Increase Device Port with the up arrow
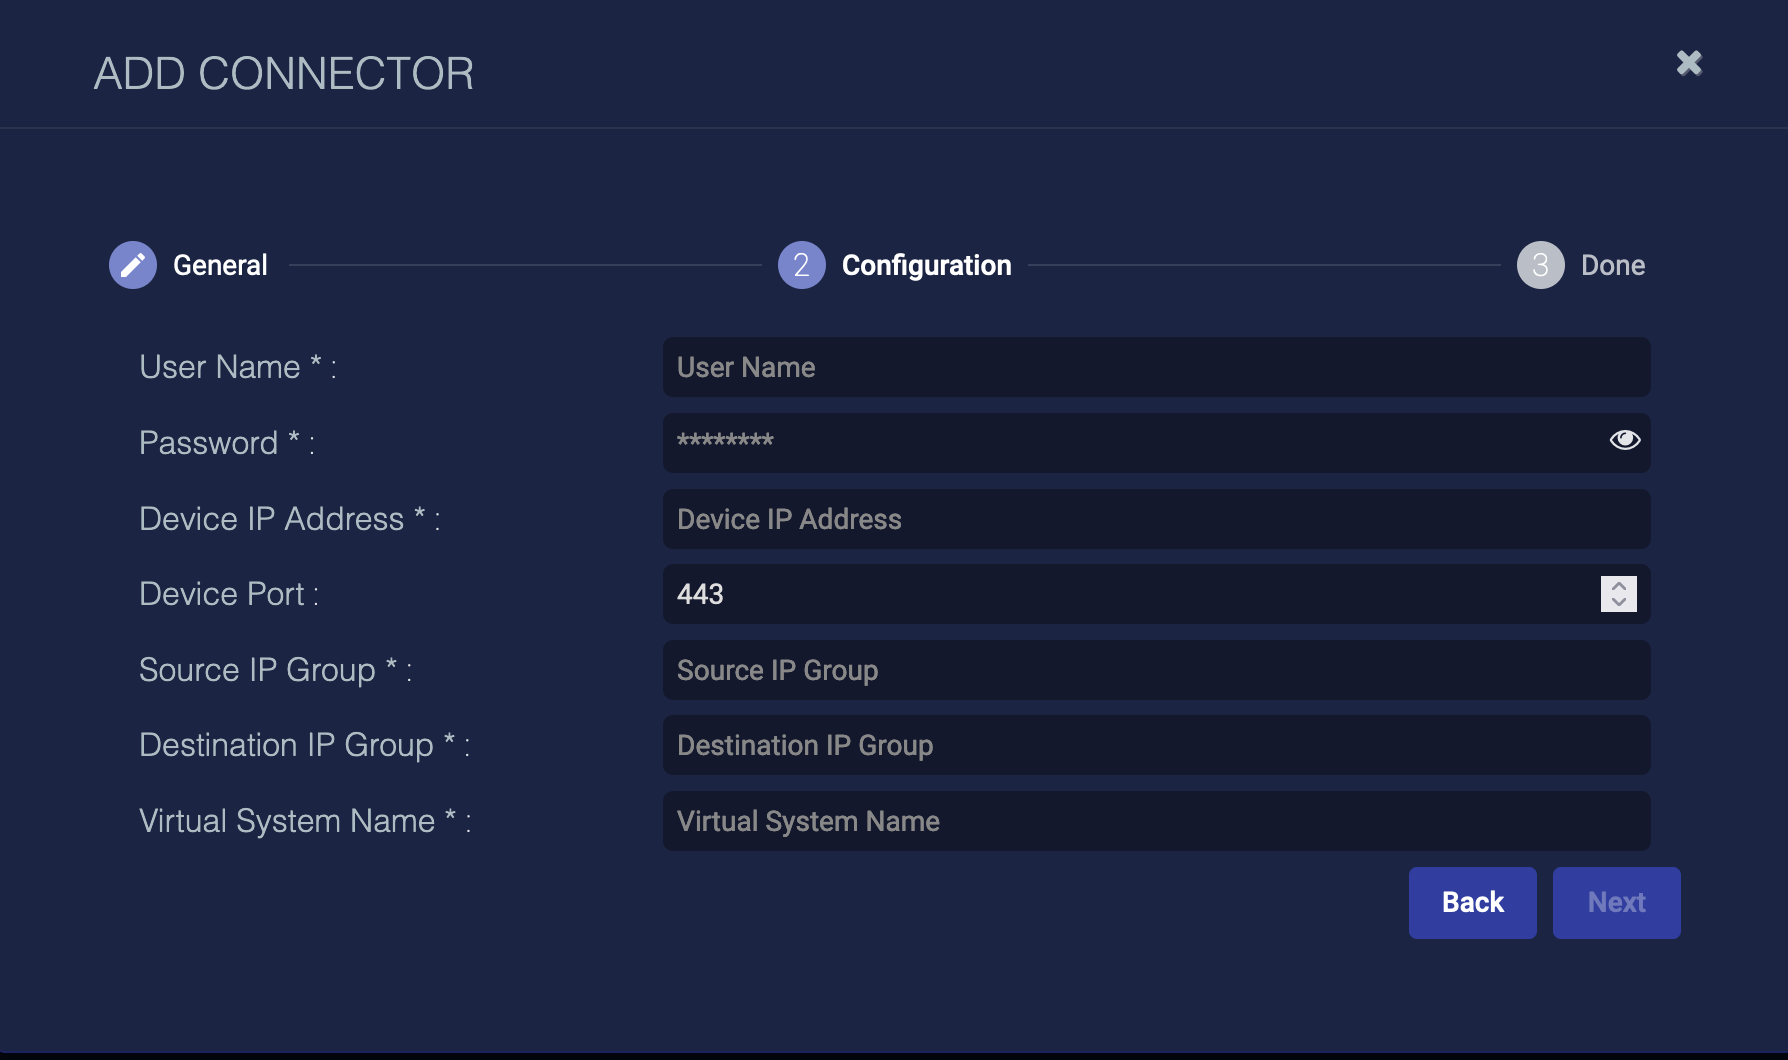Image resolution: width=1788 pixels, height=1060 pixels. tap(1619, 586)
